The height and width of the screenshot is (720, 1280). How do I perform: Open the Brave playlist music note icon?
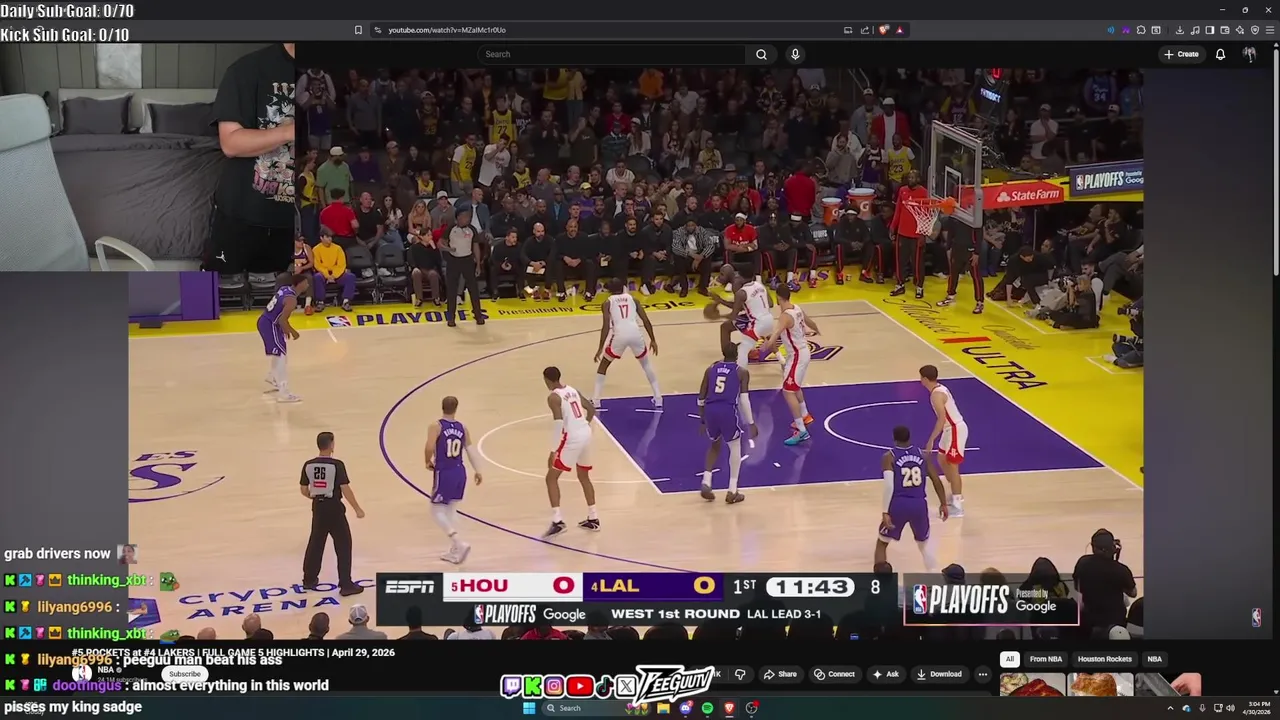pyautogui.click(x=1195, y=30)
